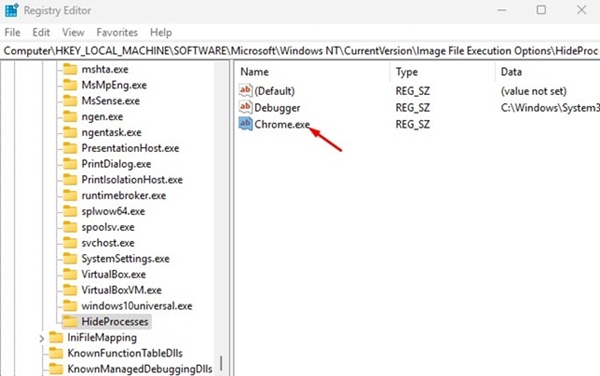Click the KnownFunctionTableDlls folder icon
This screenshot has height=376, width=600.
pyautogui.click(x=56, y=353)
